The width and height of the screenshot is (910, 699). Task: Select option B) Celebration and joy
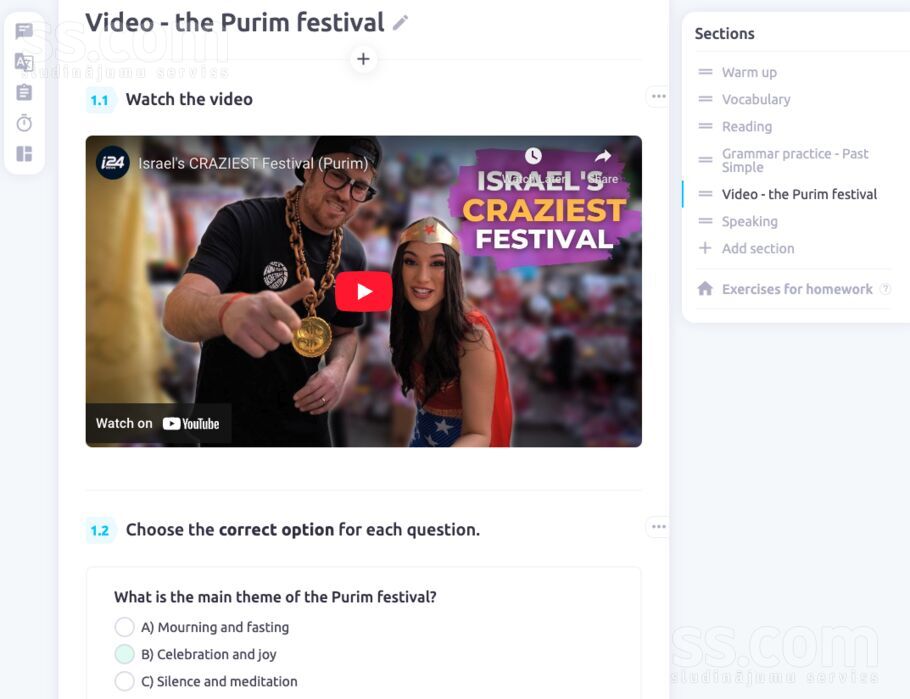point(125,654)
